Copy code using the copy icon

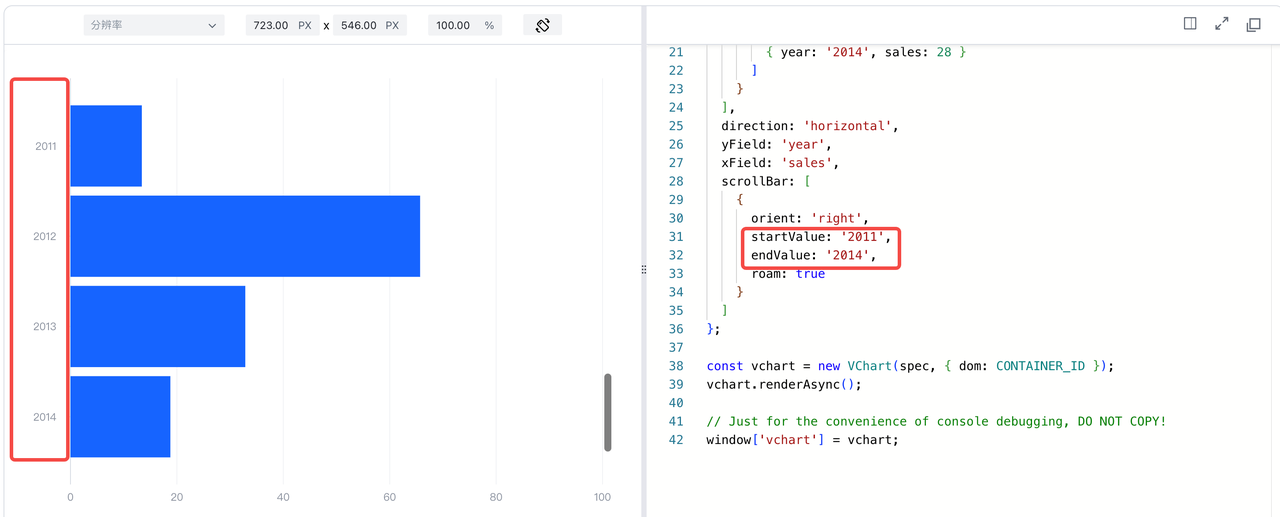(x=1254, y=24)
